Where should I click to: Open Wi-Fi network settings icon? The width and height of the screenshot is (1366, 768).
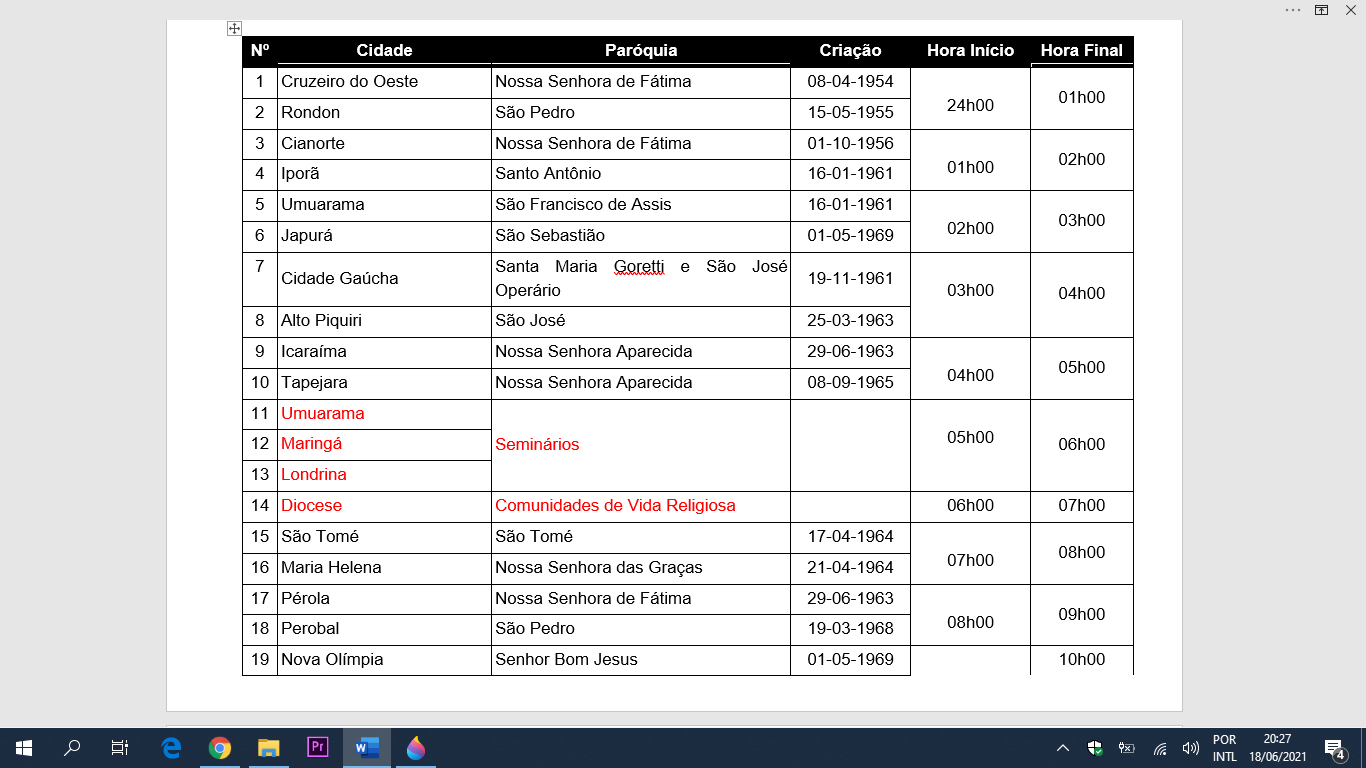pyautogui.click(x=1160, y=748)
